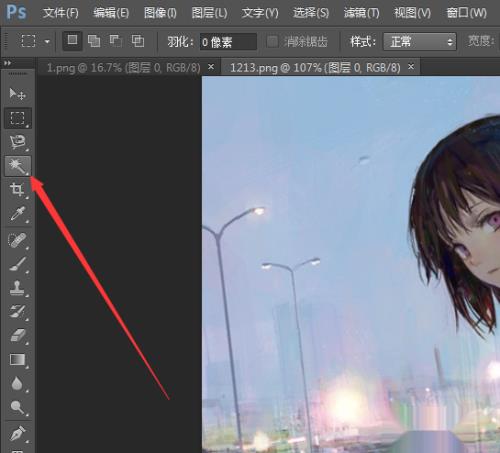Screen dimensions: 500x453
Task: Open the 选择(S) menu
Action: click(311, 13)
